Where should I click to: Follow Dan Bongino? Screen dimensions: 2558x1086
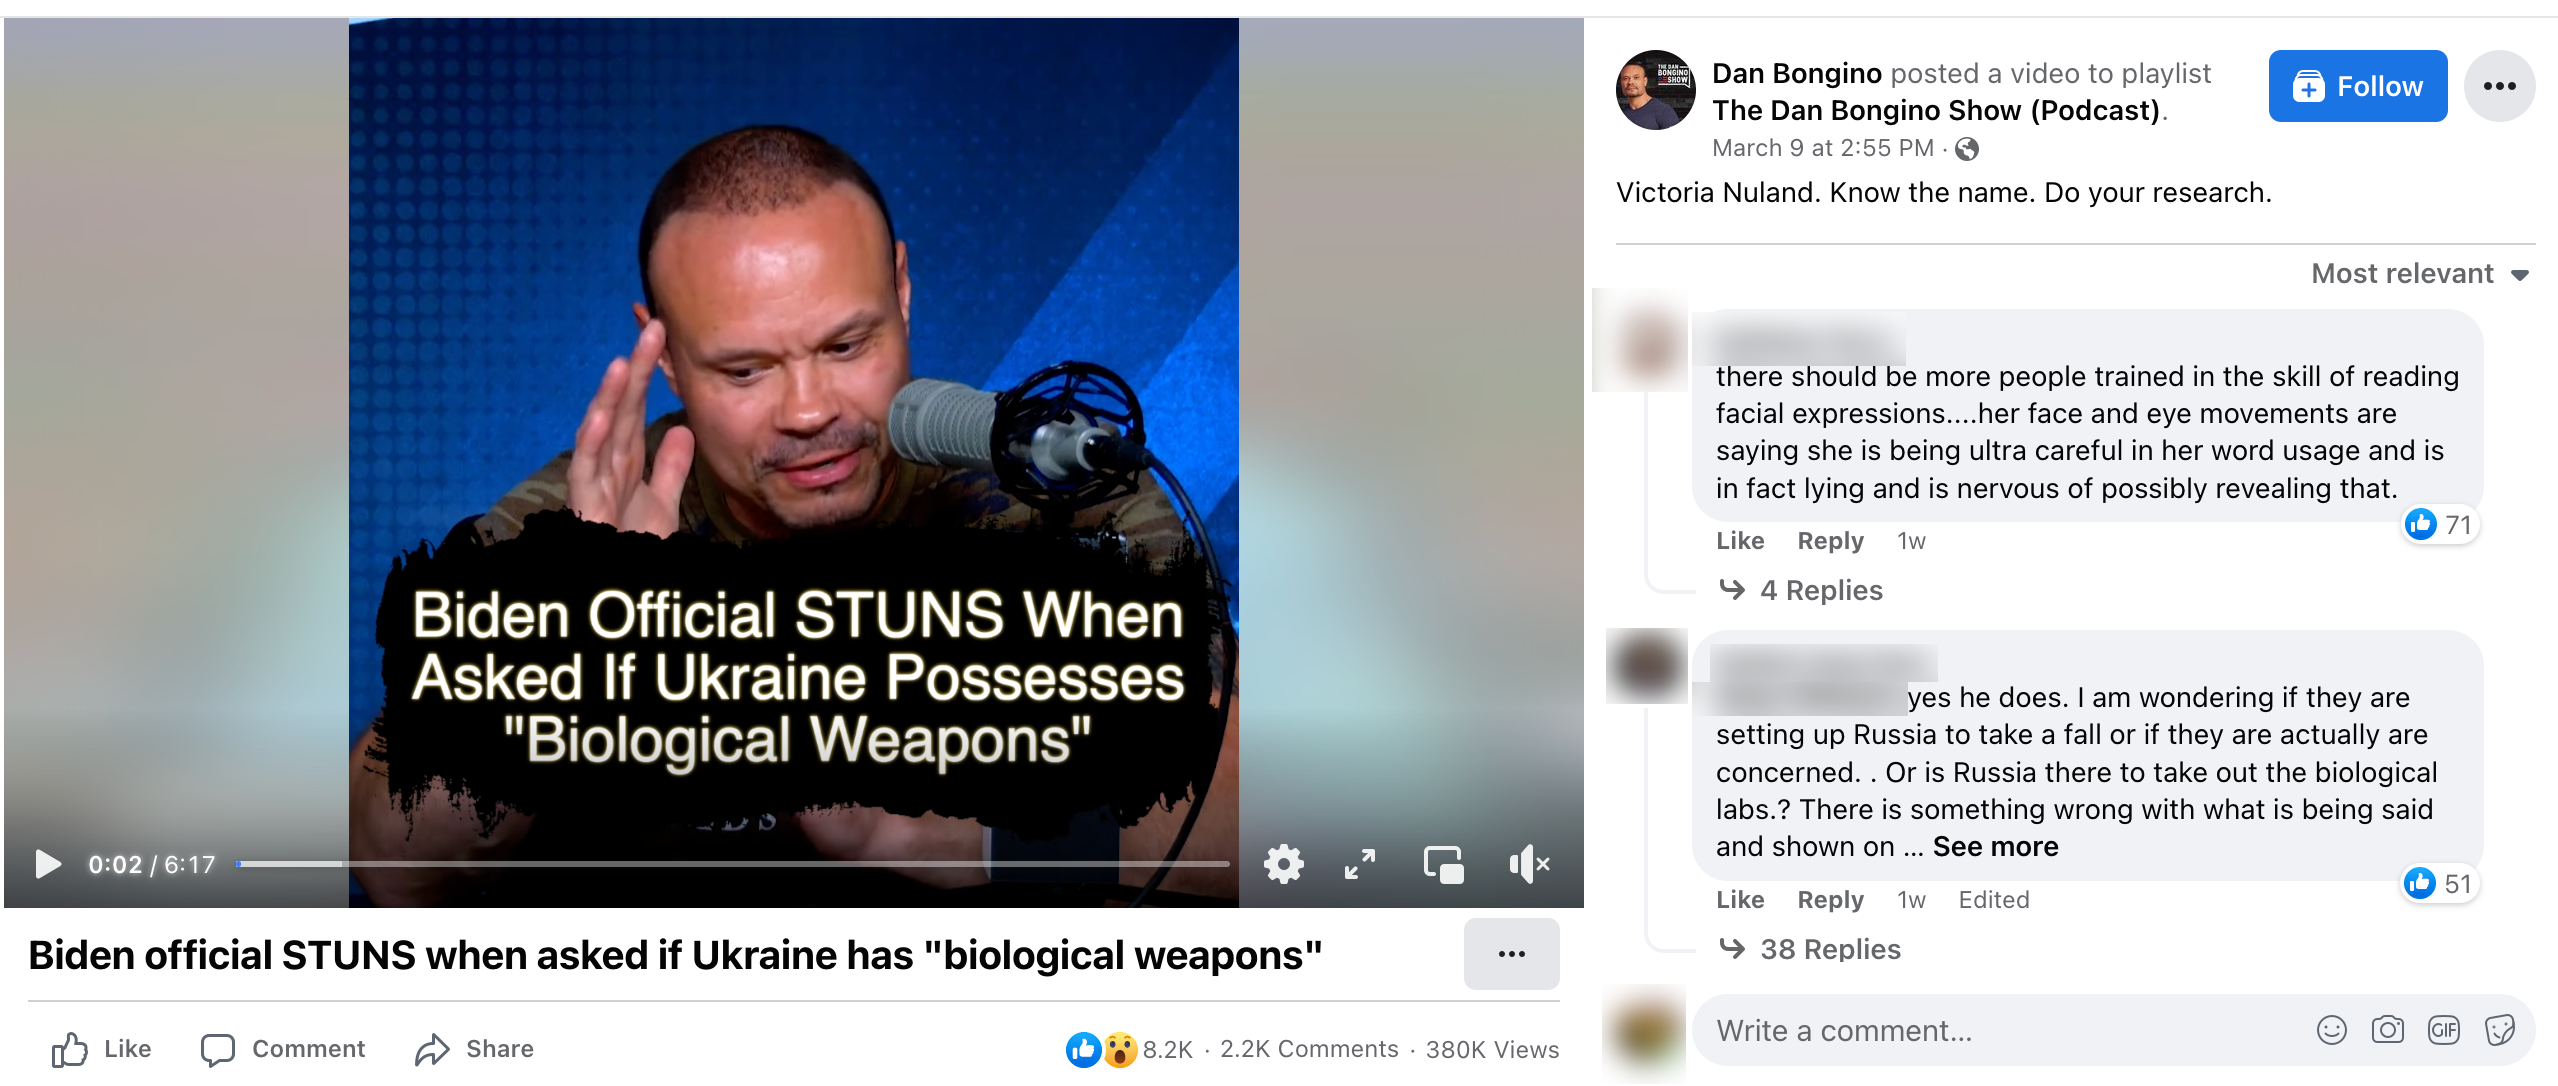[2357, 86]
